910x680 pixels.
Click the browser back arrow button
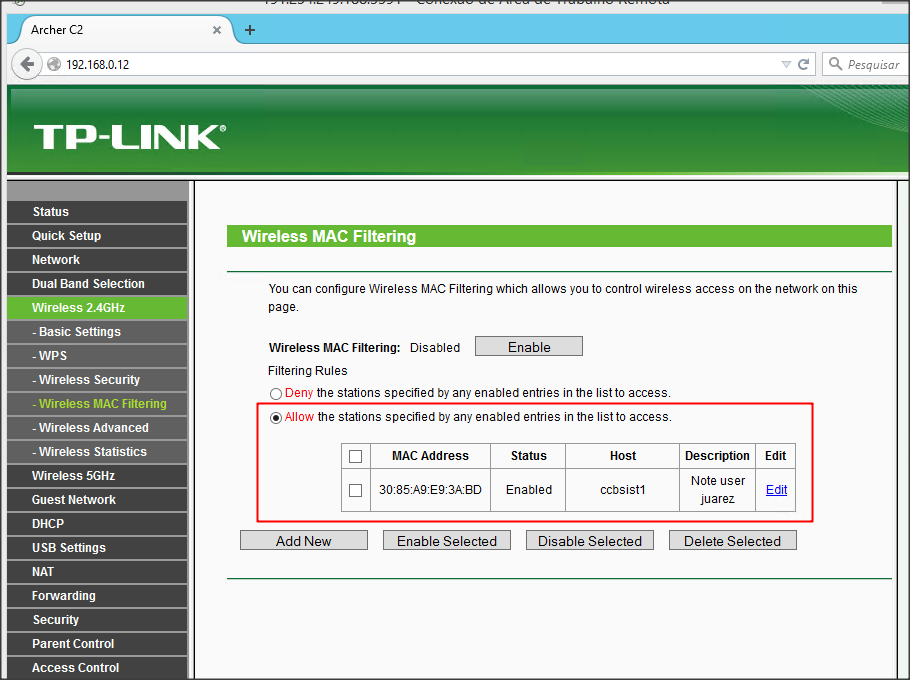[x=27, y=64]
